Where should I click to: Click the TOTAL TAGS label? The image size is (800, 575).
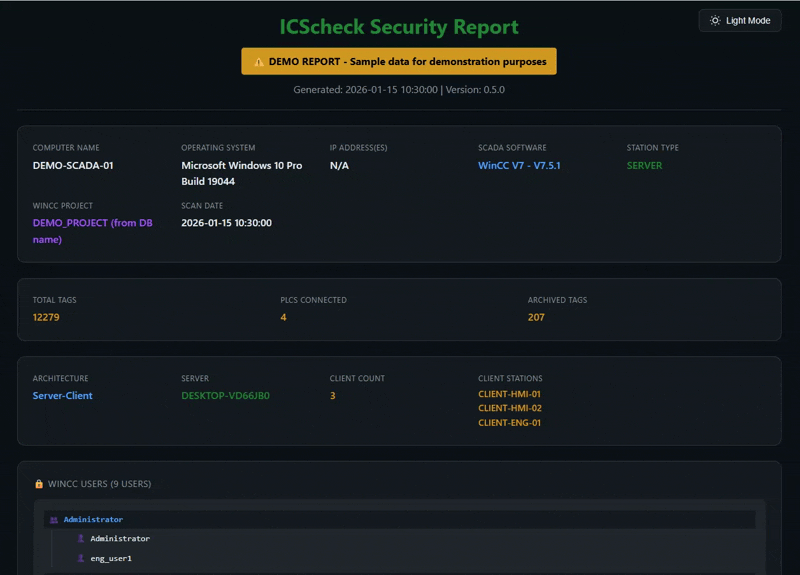(54, 300)
